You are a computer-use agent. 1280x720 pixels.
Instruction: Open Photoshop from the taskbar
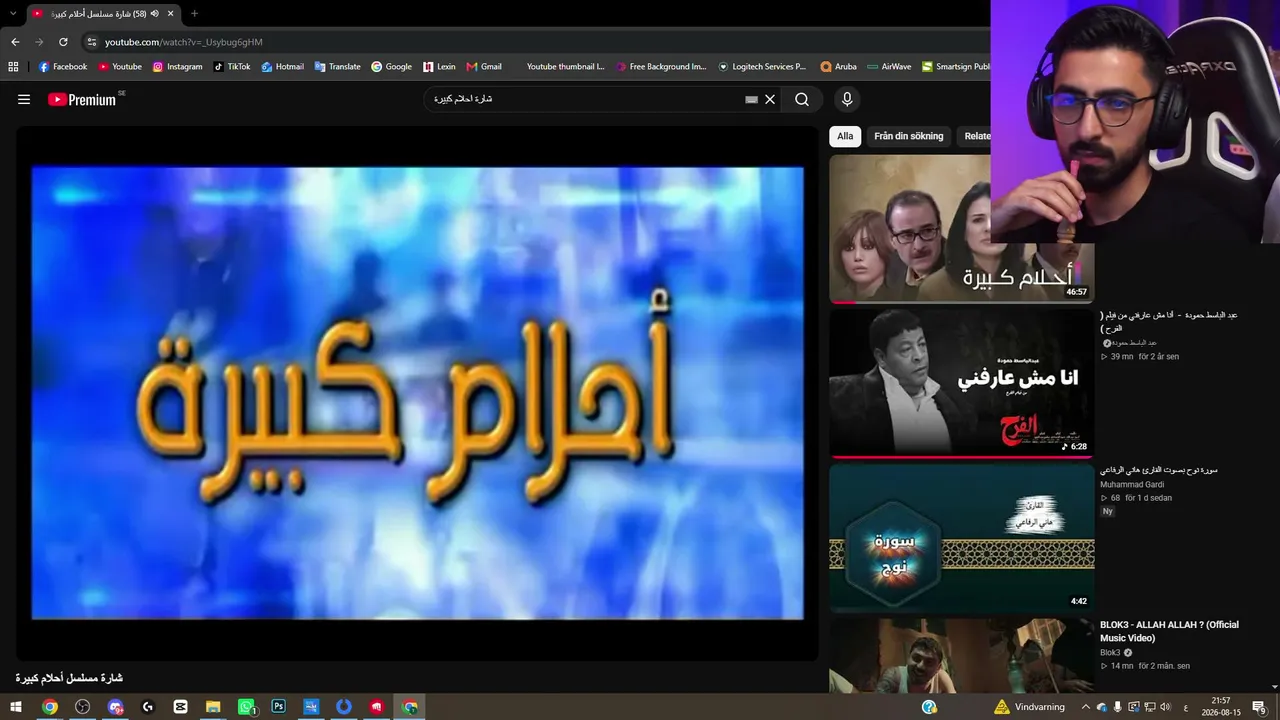click(x=279, y=707)
